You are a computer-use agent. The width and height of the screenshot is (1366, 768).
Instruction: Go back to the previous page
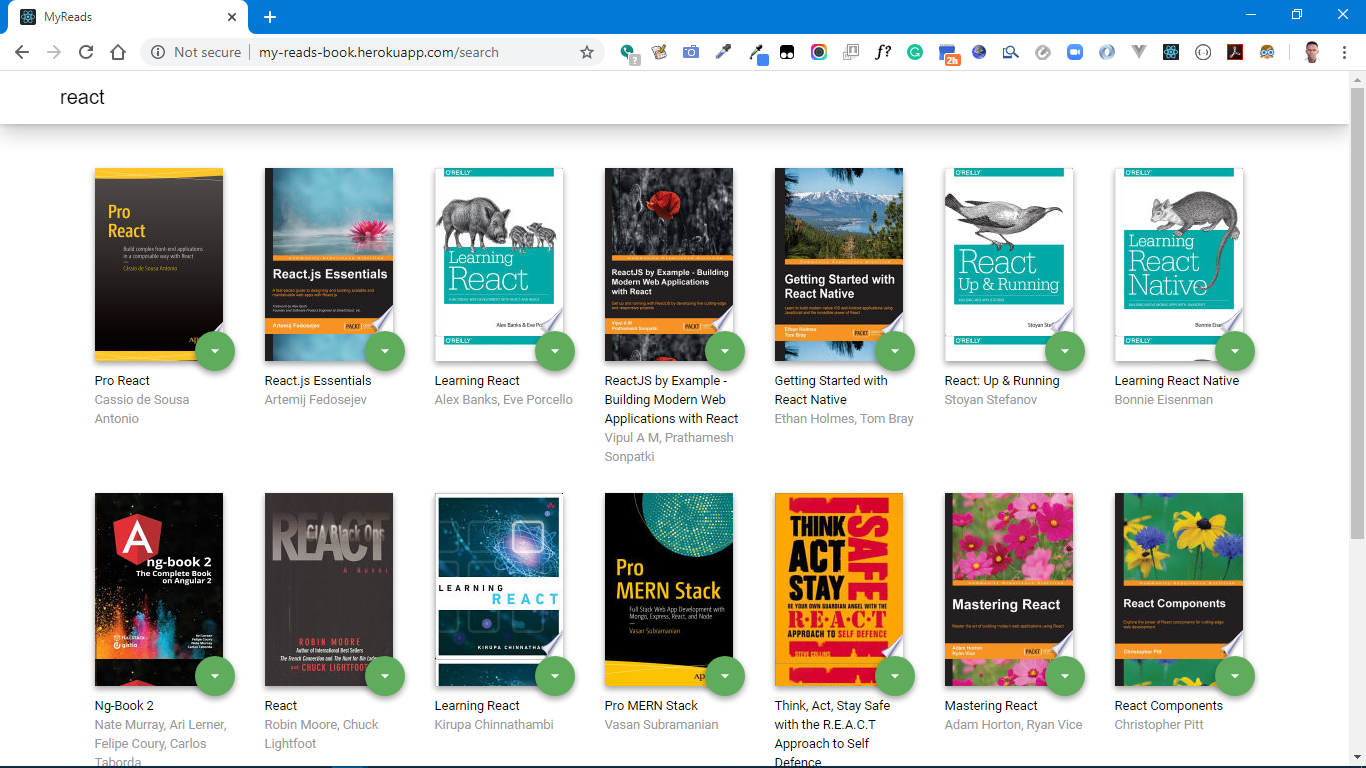22,52
